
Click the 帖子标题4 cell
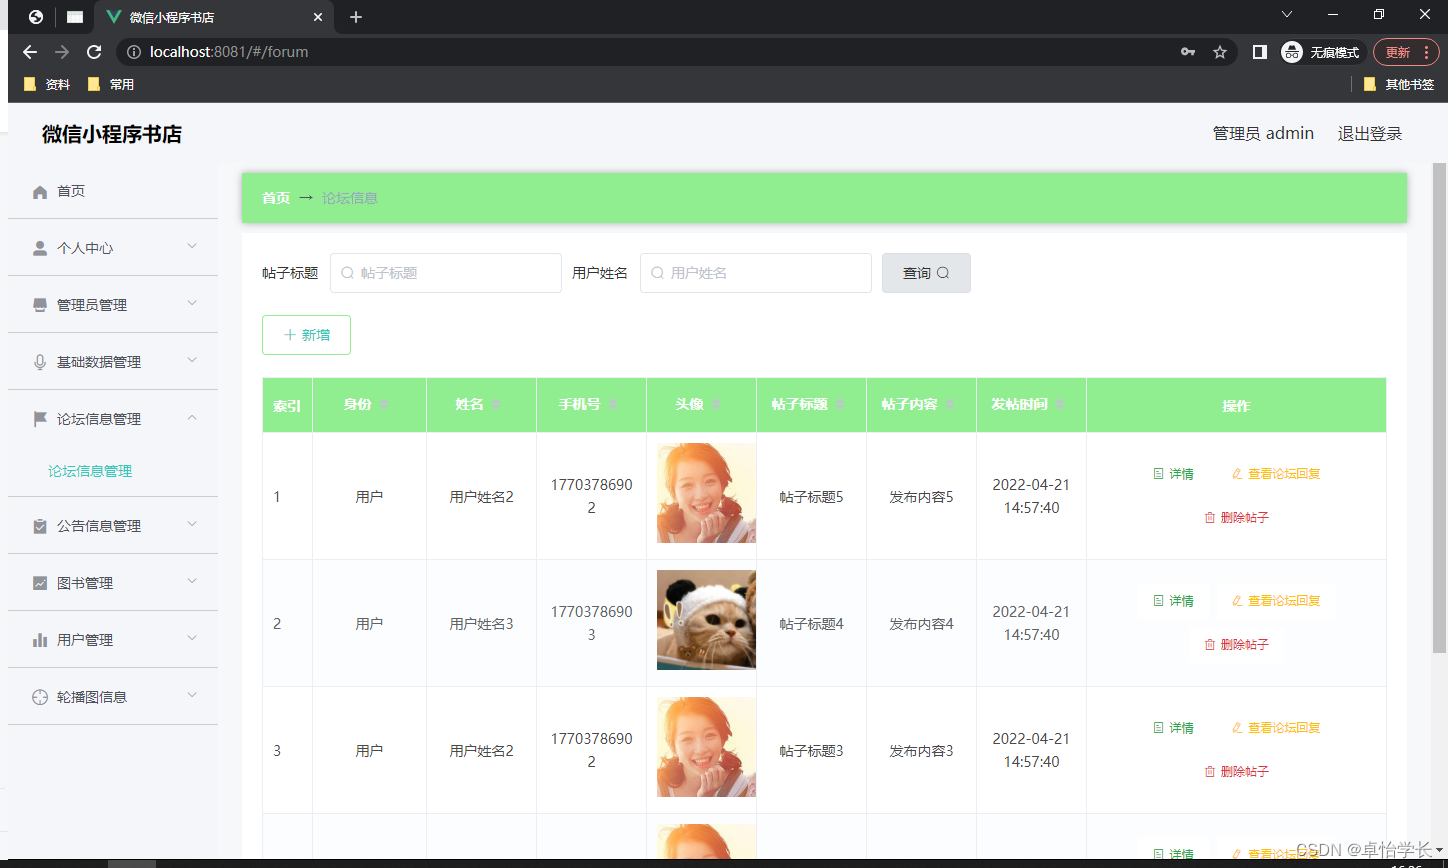point(811,624)
